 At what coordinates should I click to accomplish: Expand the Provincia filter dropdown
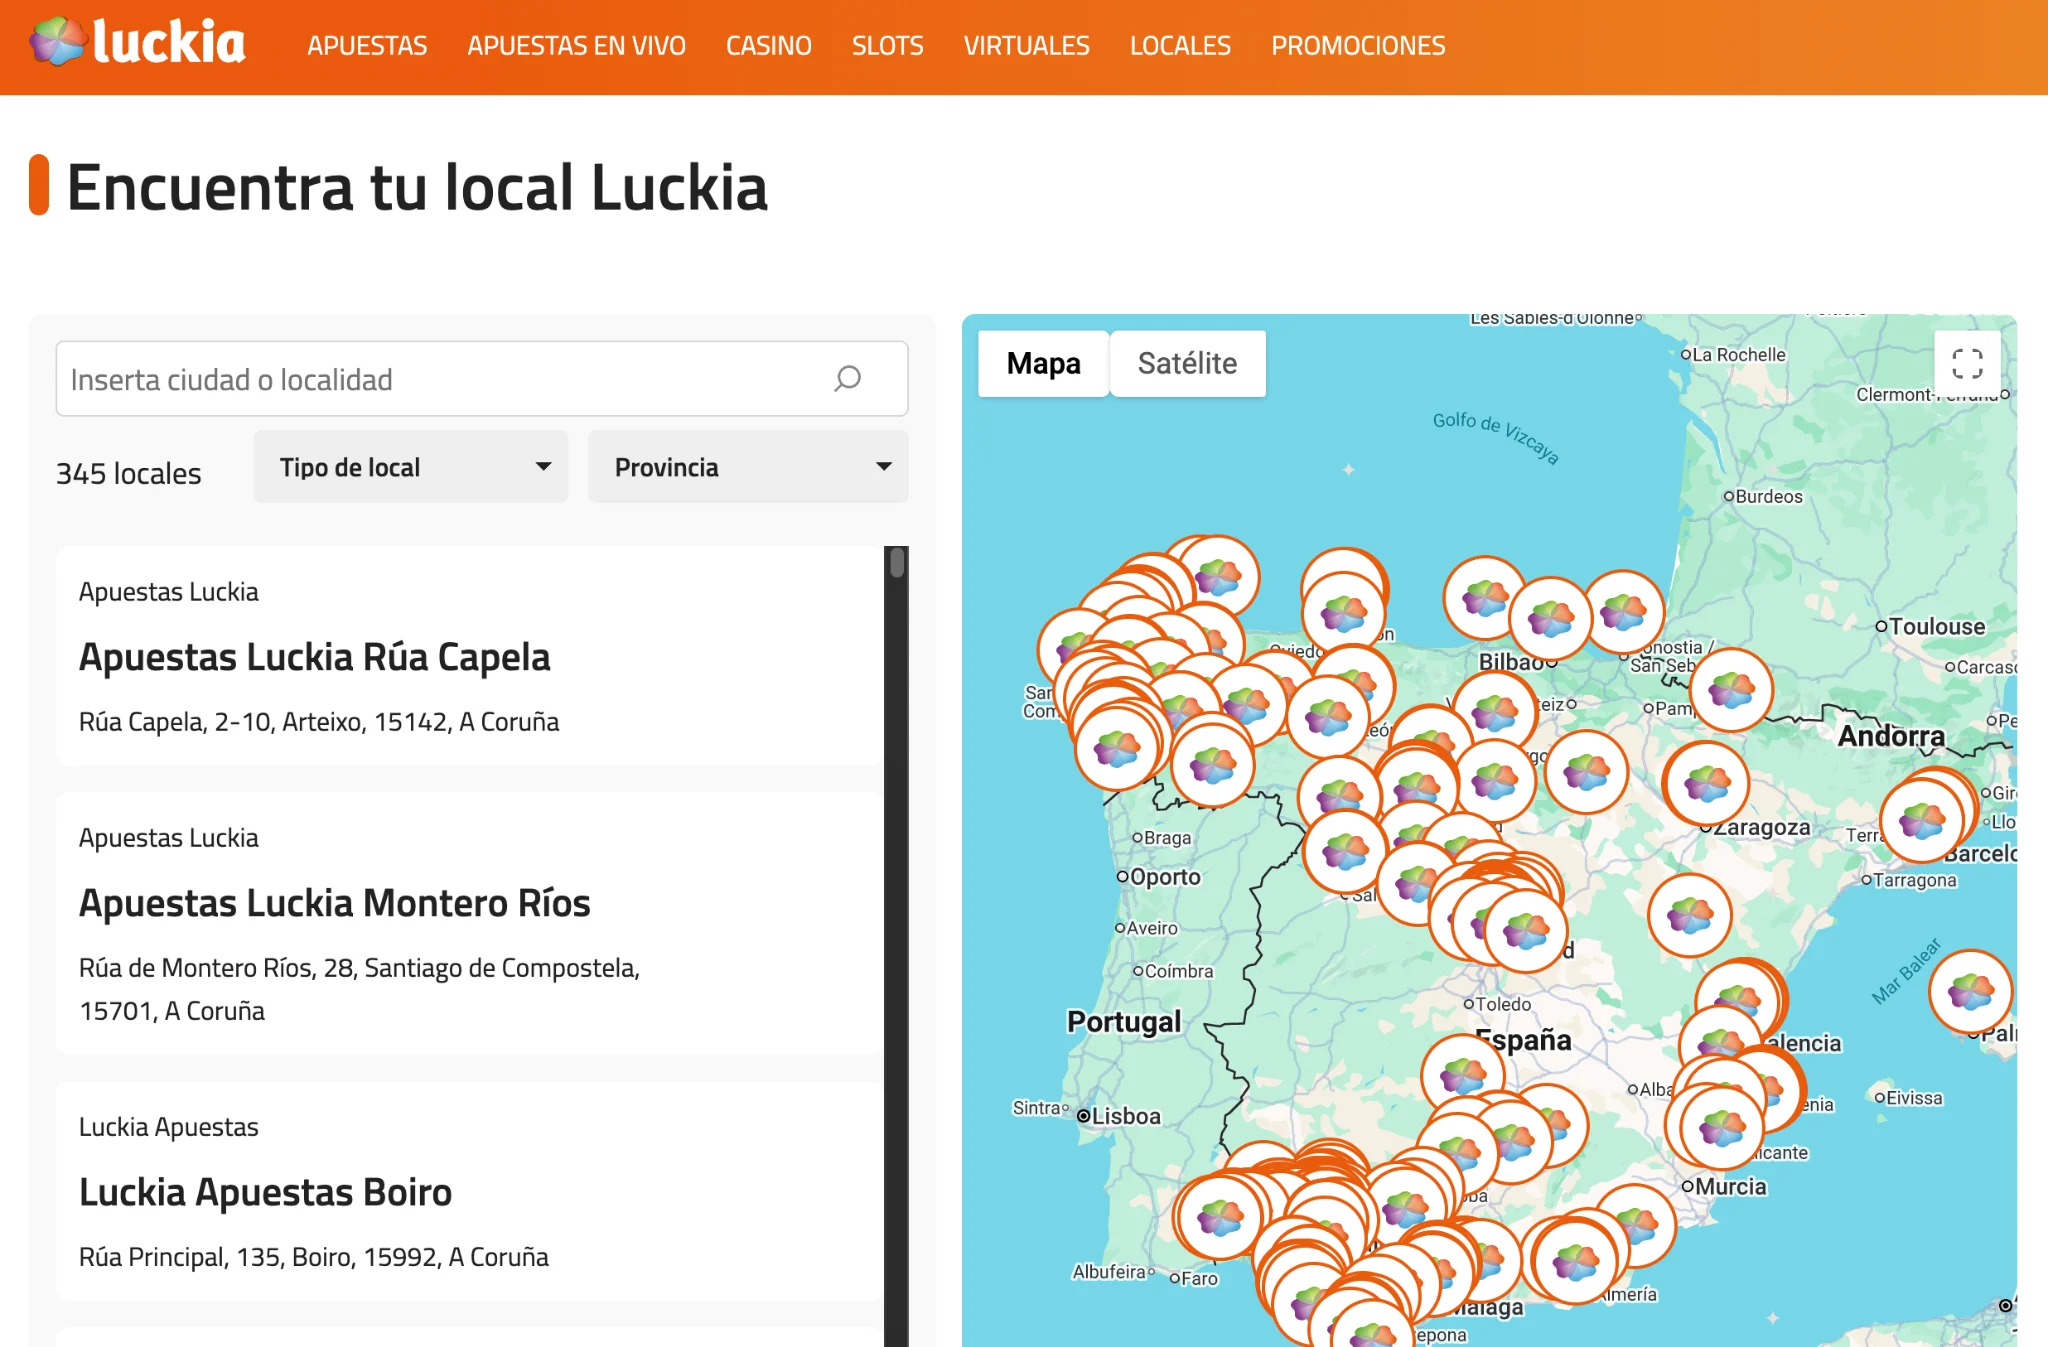pyautogui.click(x=748, y=467)
